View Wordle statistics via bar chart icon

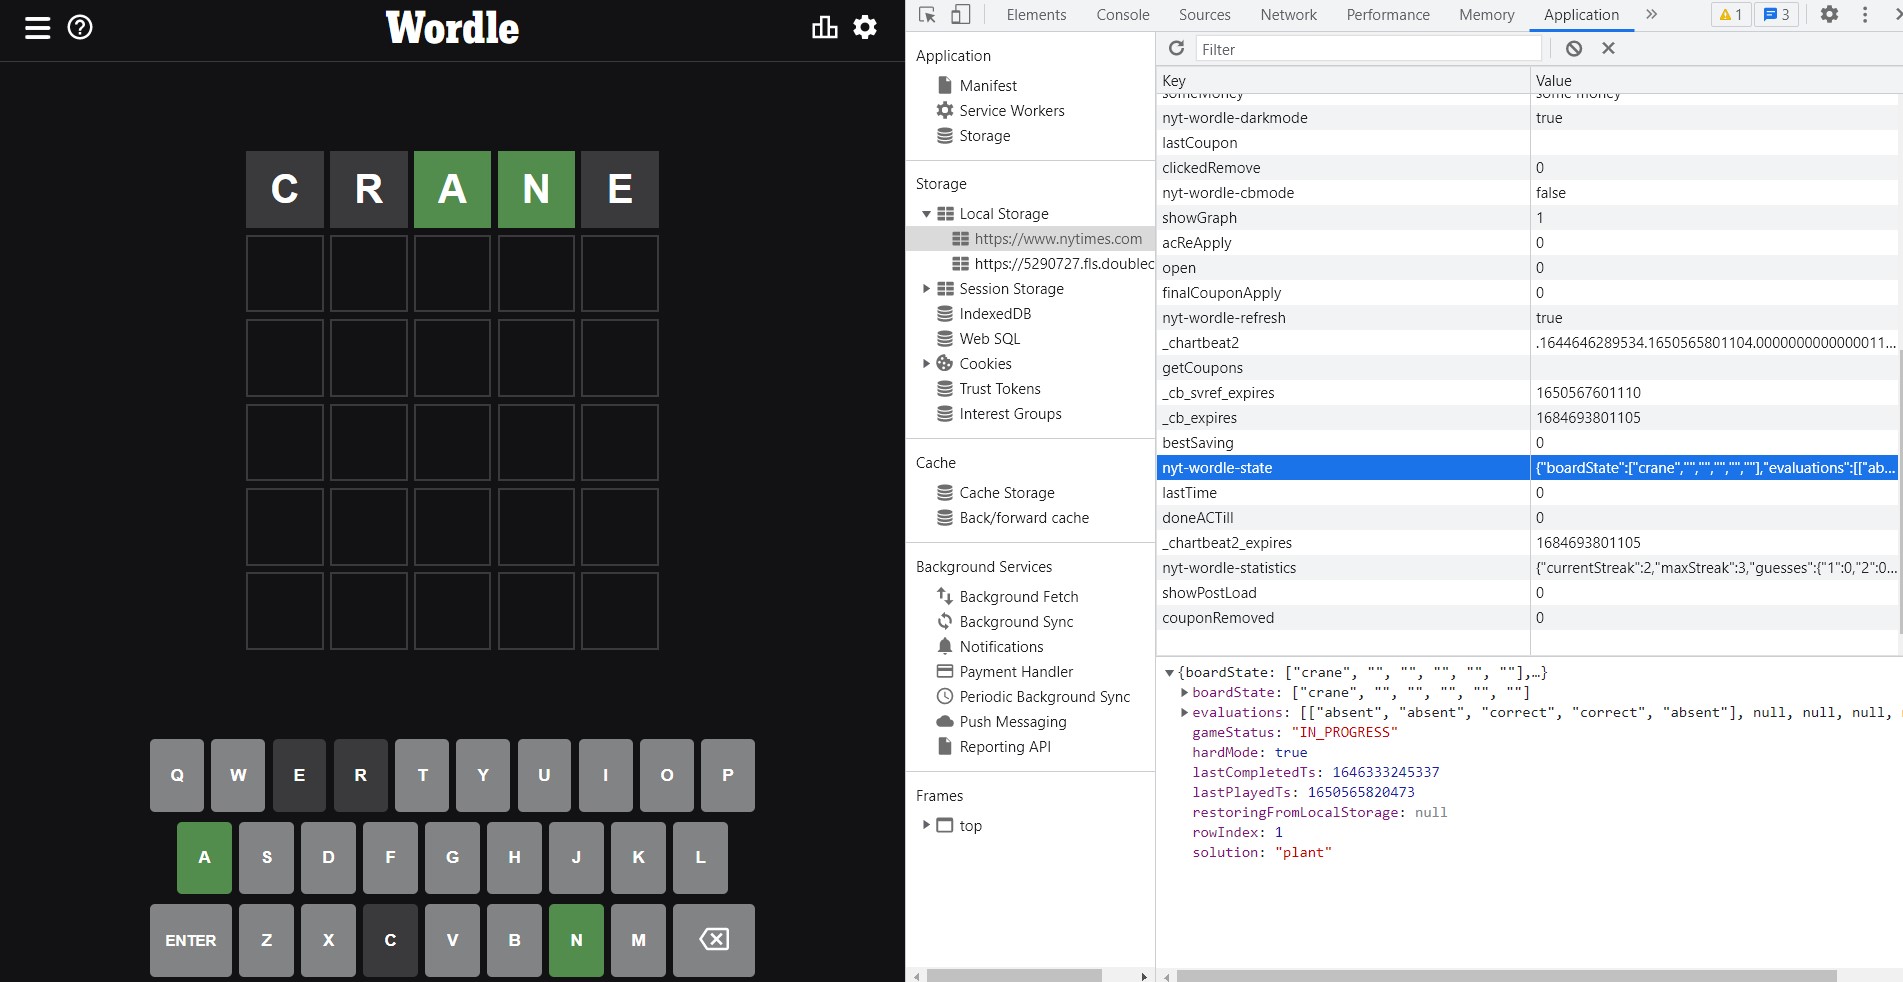point(823,27)
